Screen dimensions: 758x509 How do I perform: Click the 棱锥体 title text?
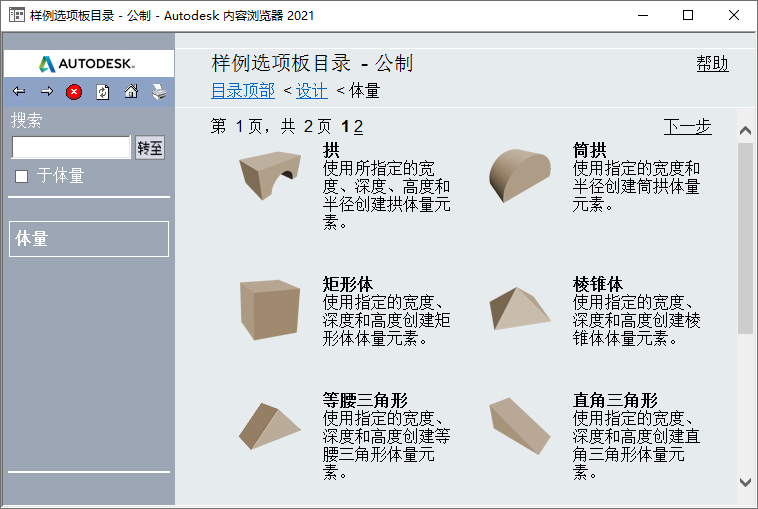coord(598,284)
